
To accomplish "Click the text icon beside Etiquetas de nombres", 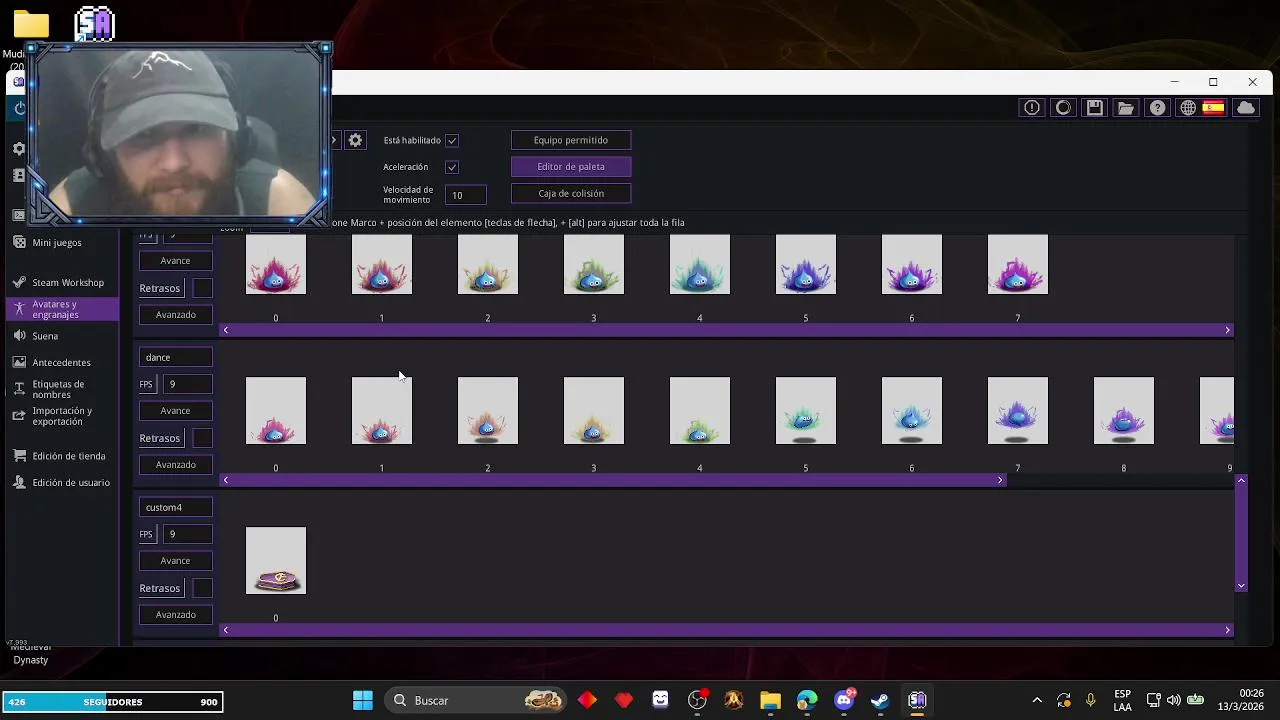I will click(19, 389).
